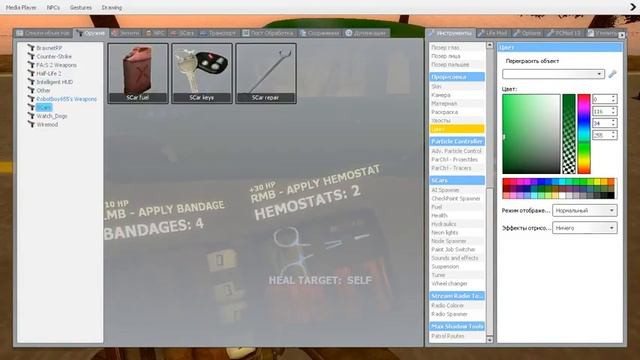Switch to the Инструменты tools tab
640x360 pixels.
click(450, 33)
